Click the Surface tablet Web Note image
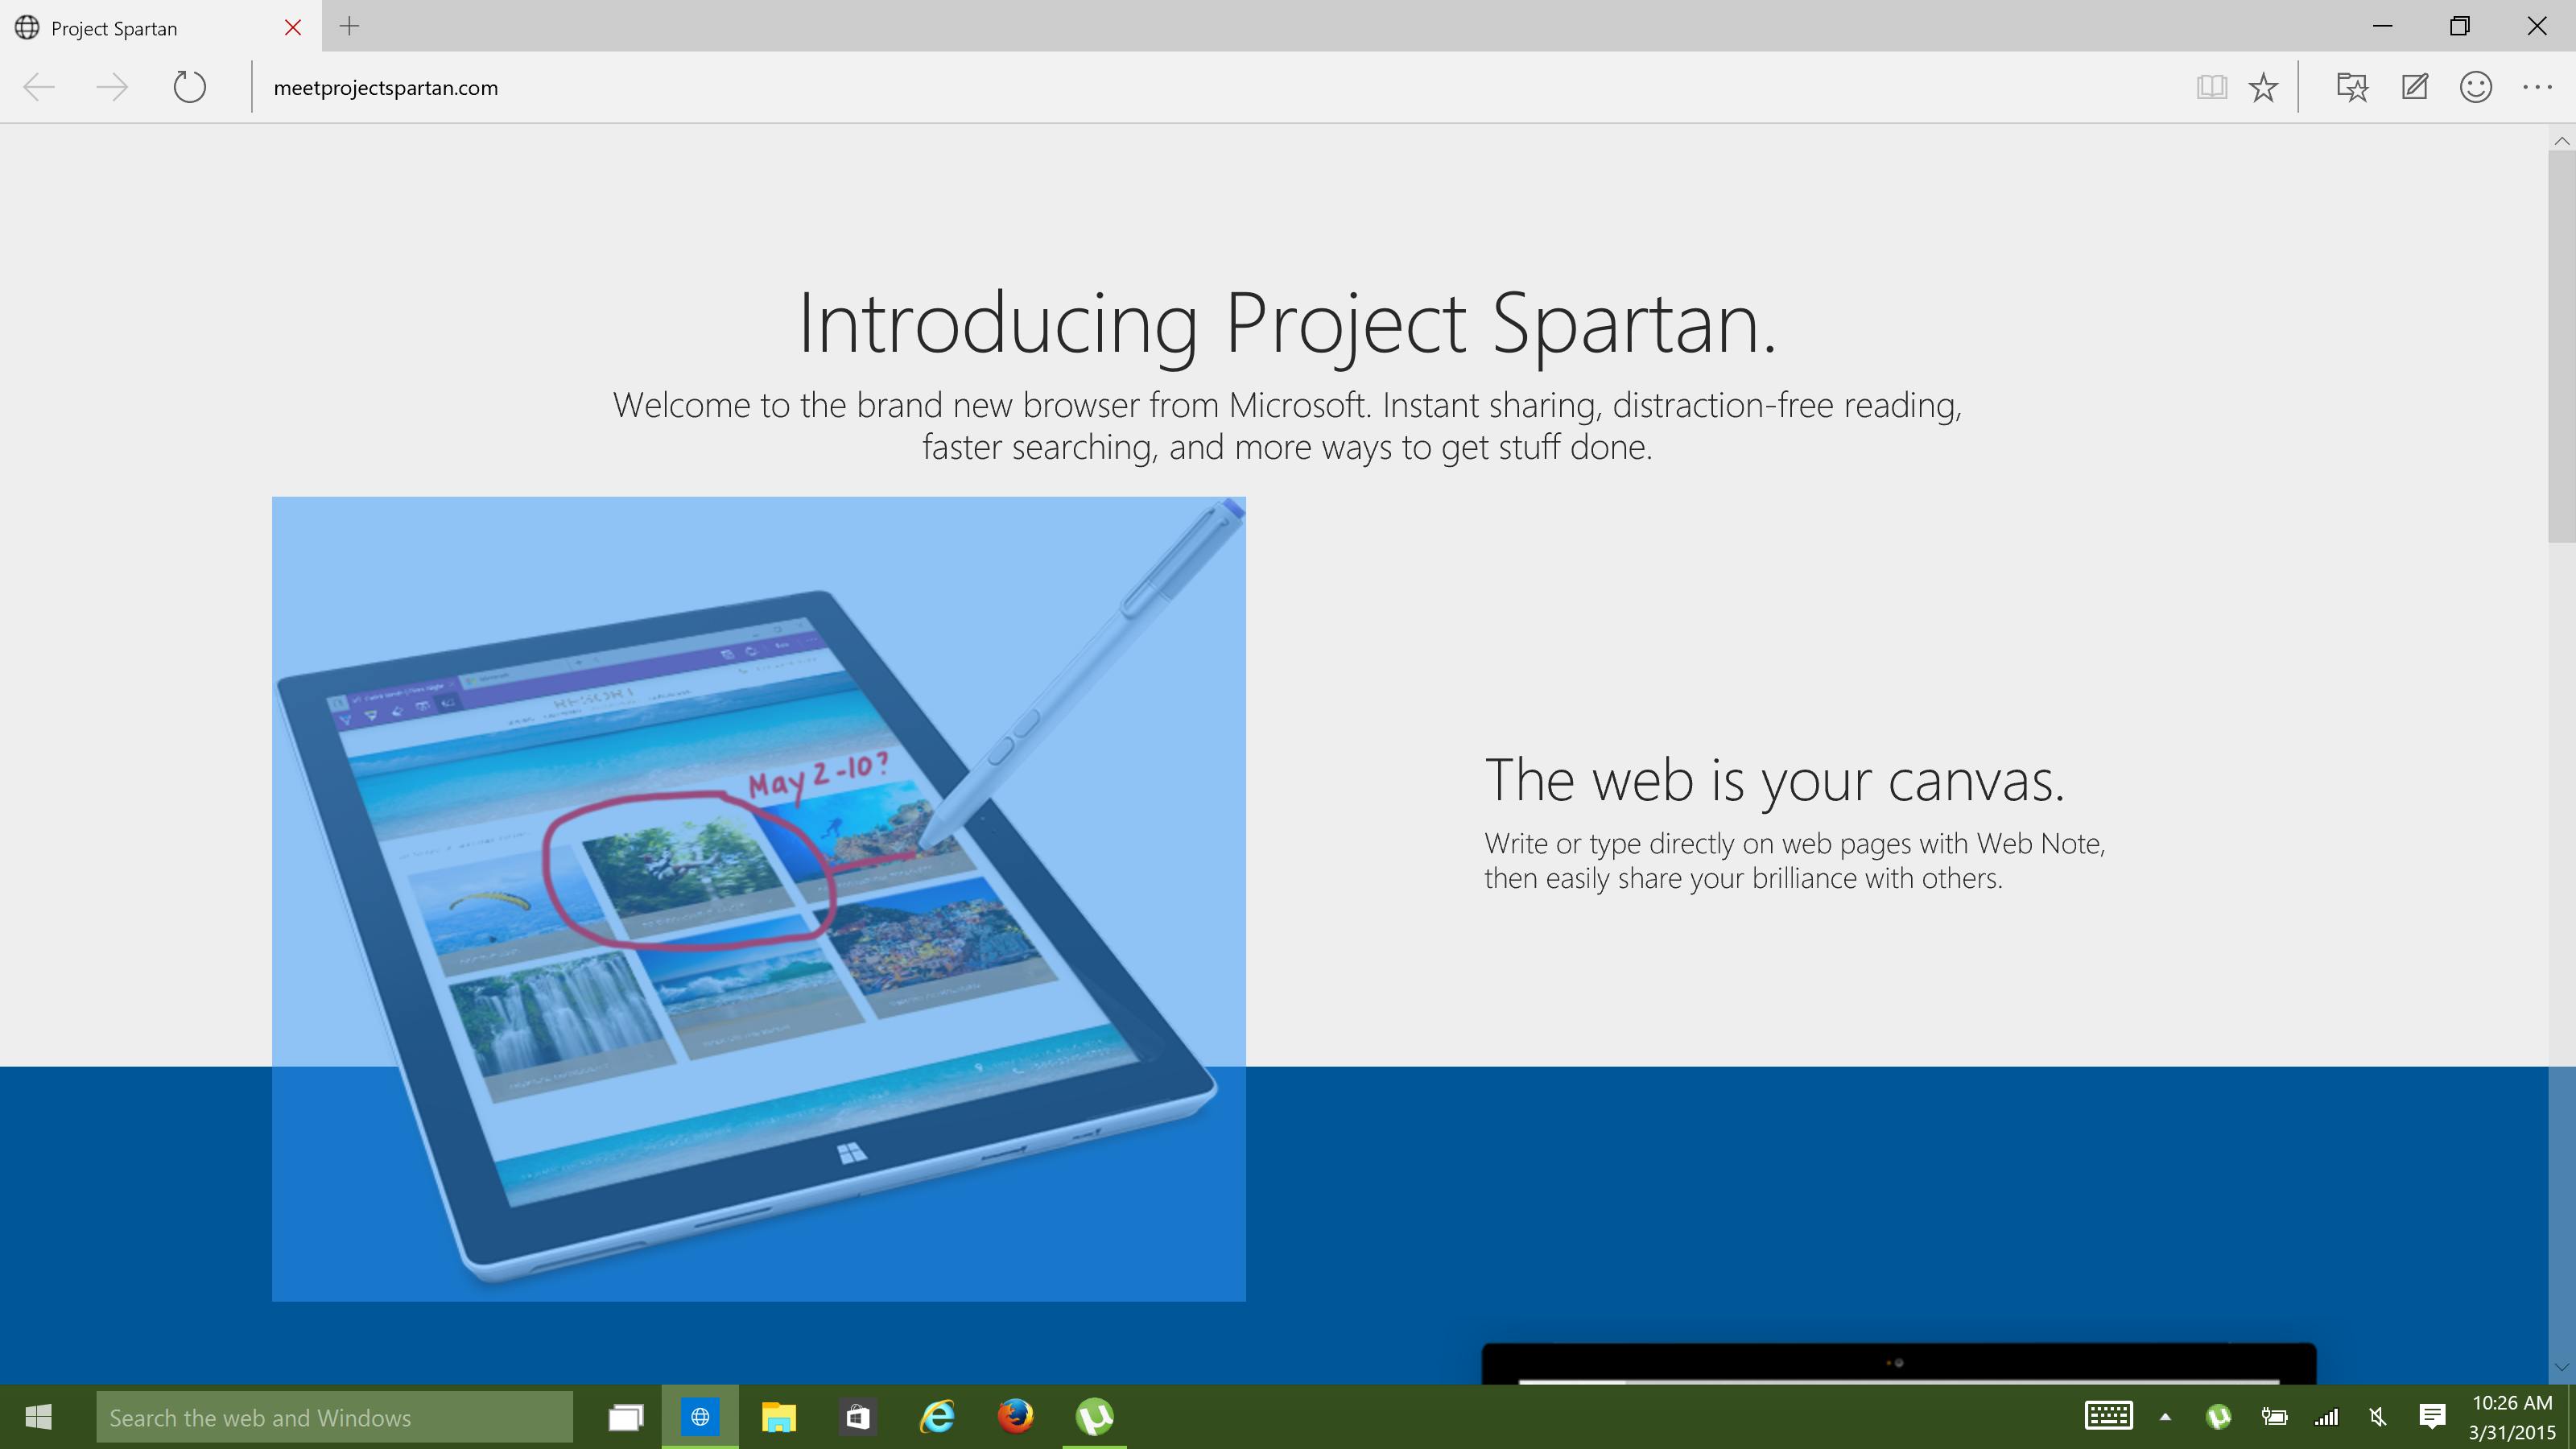The image size is (2576, 1449). [758, 898]
